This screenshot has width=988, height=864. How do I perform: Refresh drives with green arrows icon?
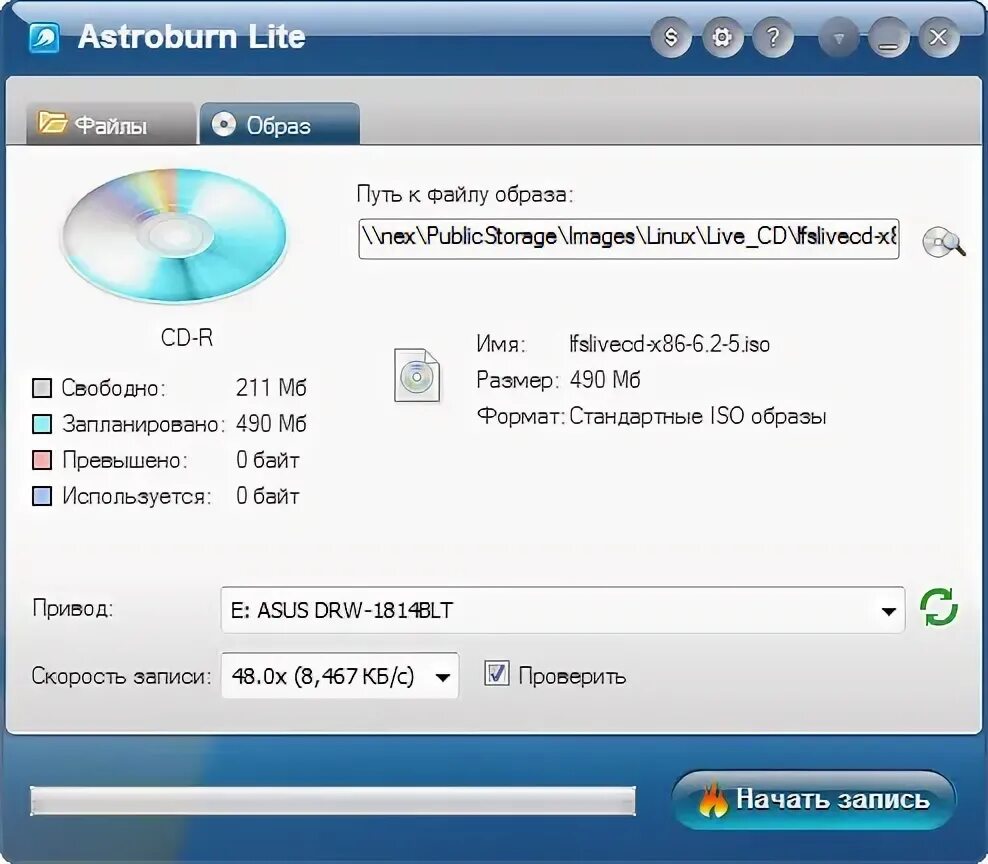point(939,608)
